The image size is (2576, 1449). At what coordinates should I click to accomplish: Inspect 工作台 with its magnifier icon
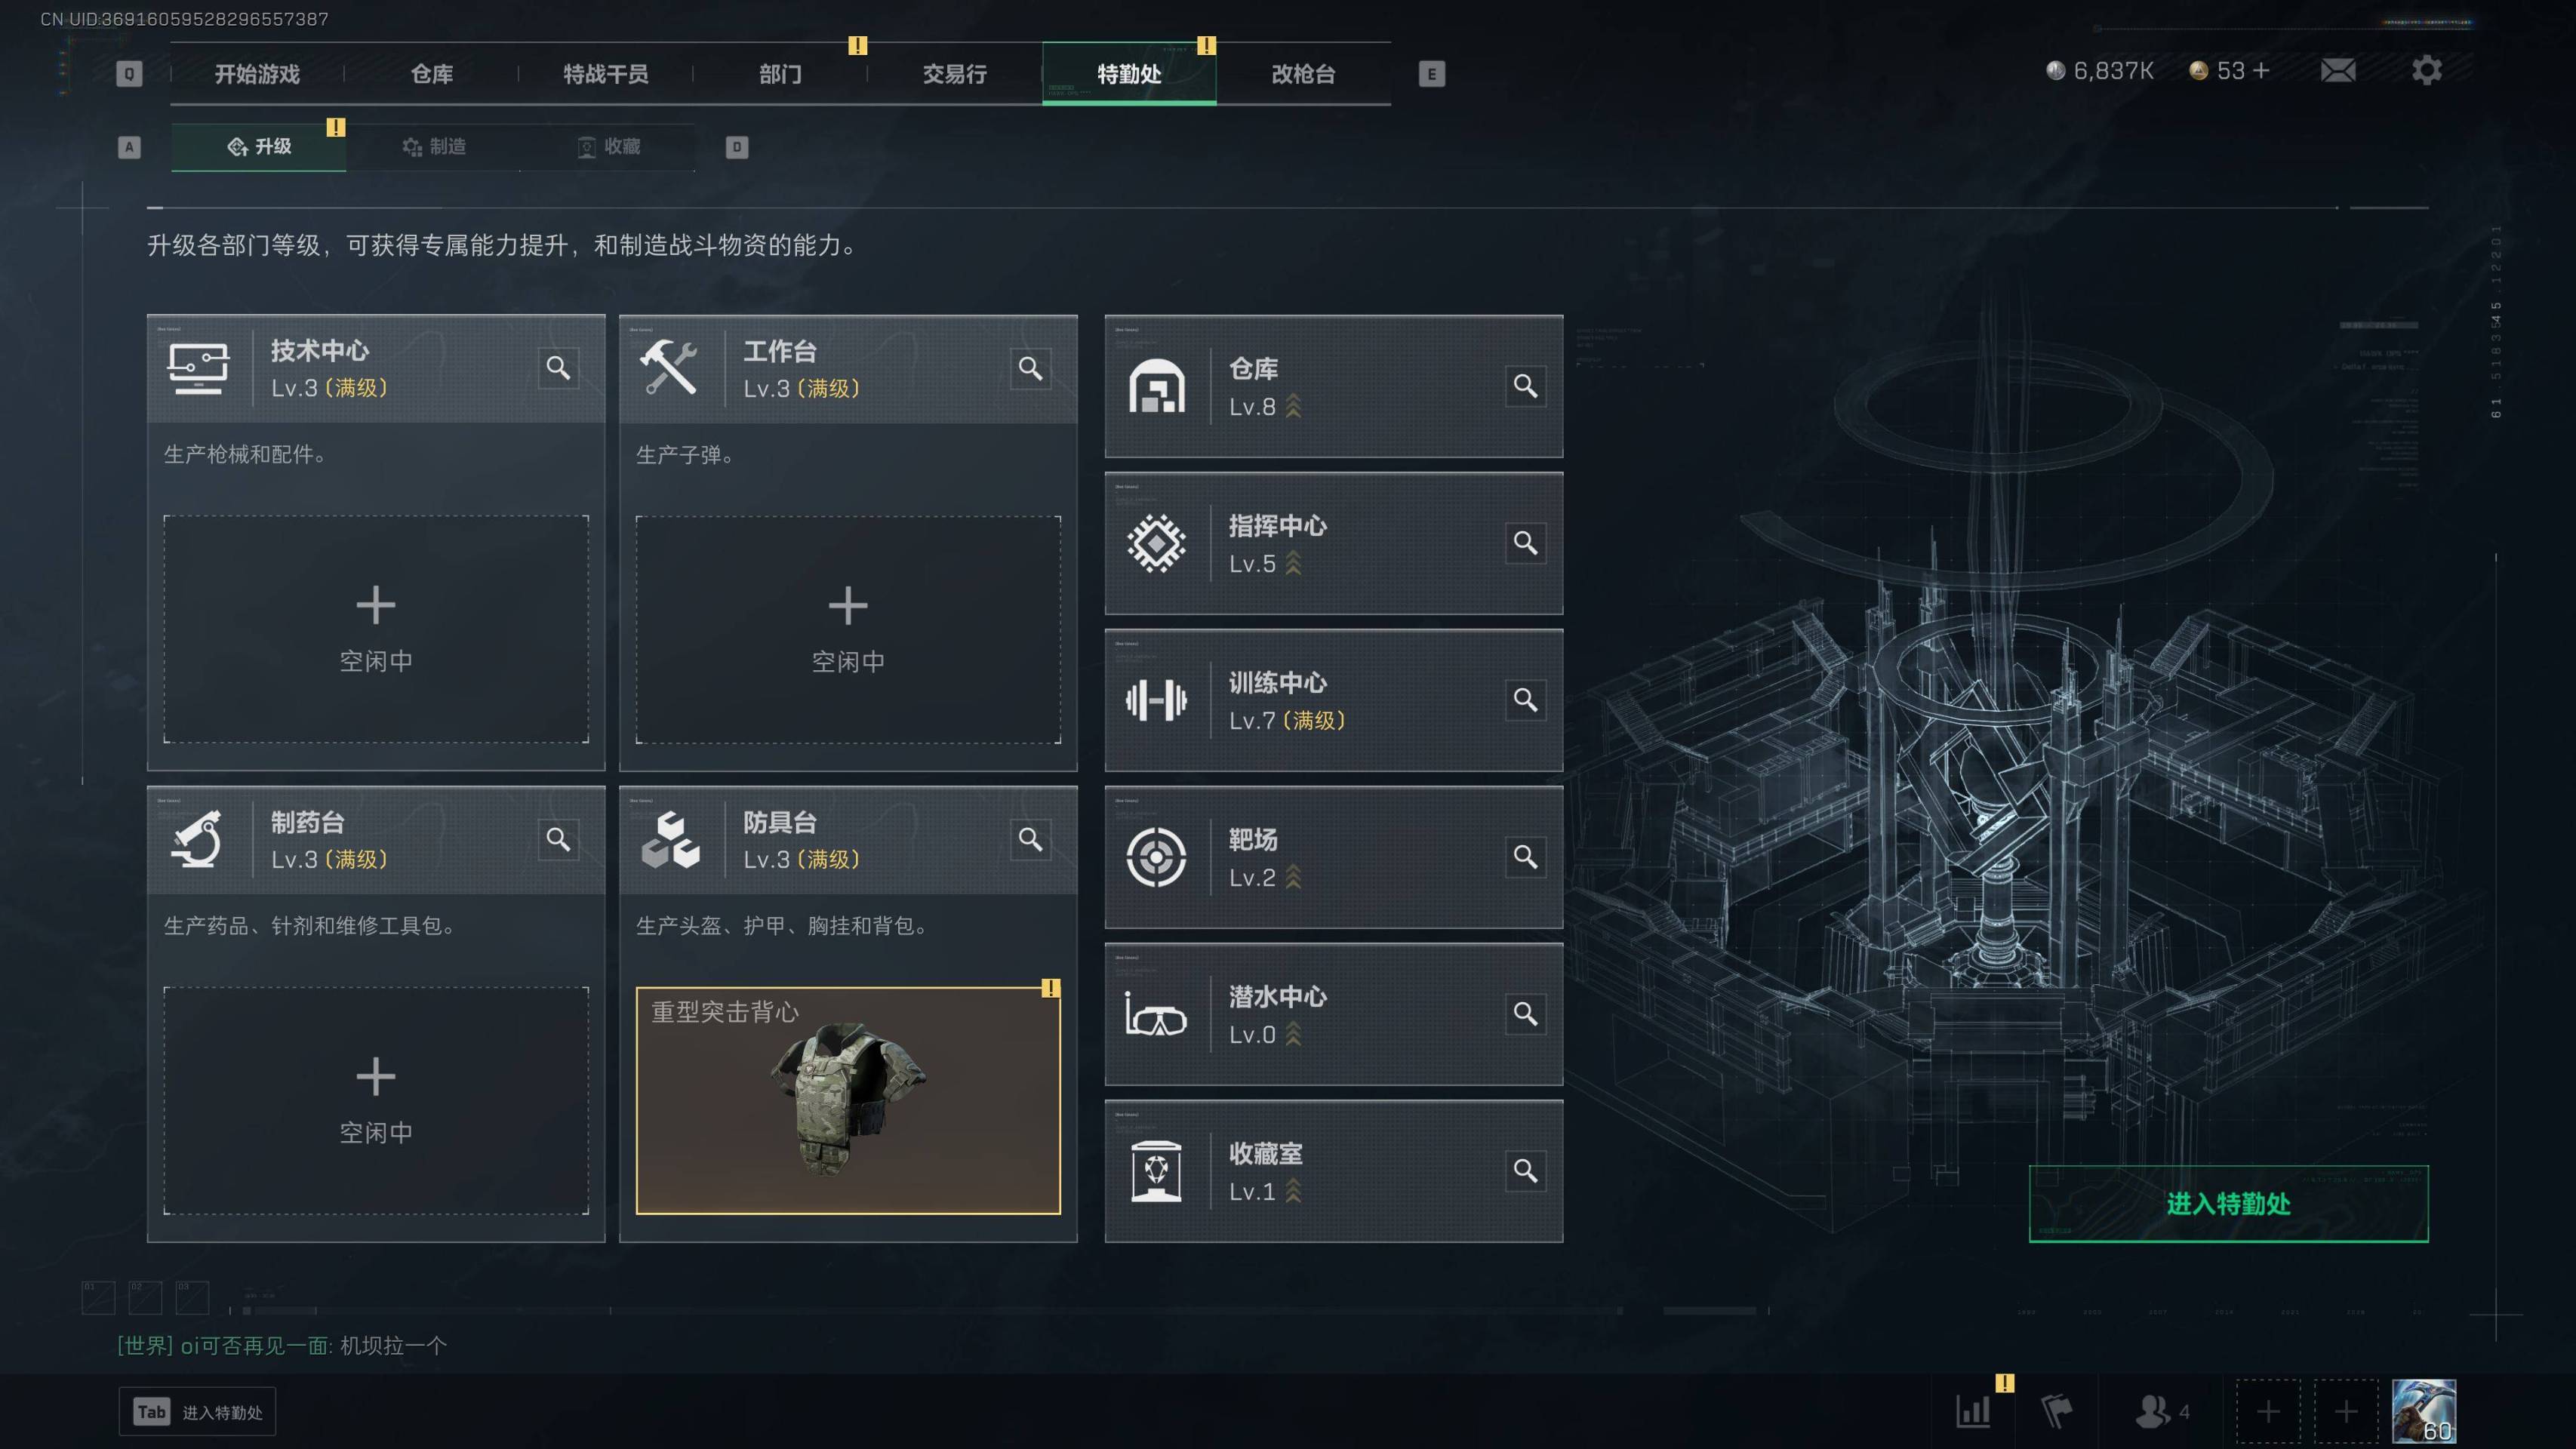pyautogui.click(x=1030, y=369)
